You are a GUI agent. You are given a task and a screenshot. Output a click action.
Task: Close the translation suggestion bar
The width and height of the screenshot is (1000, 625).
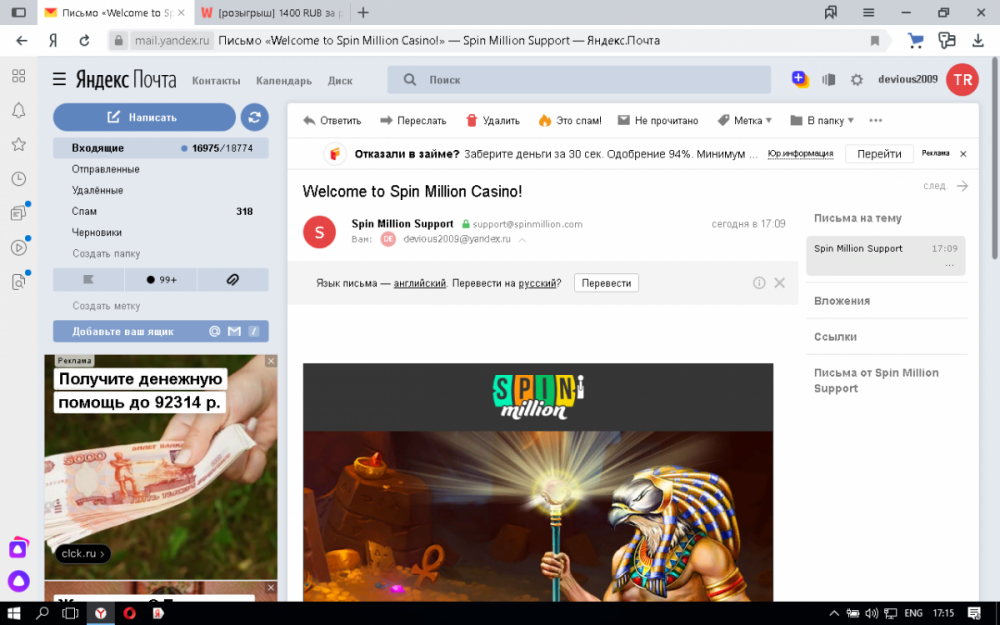(x=780, y=283)
